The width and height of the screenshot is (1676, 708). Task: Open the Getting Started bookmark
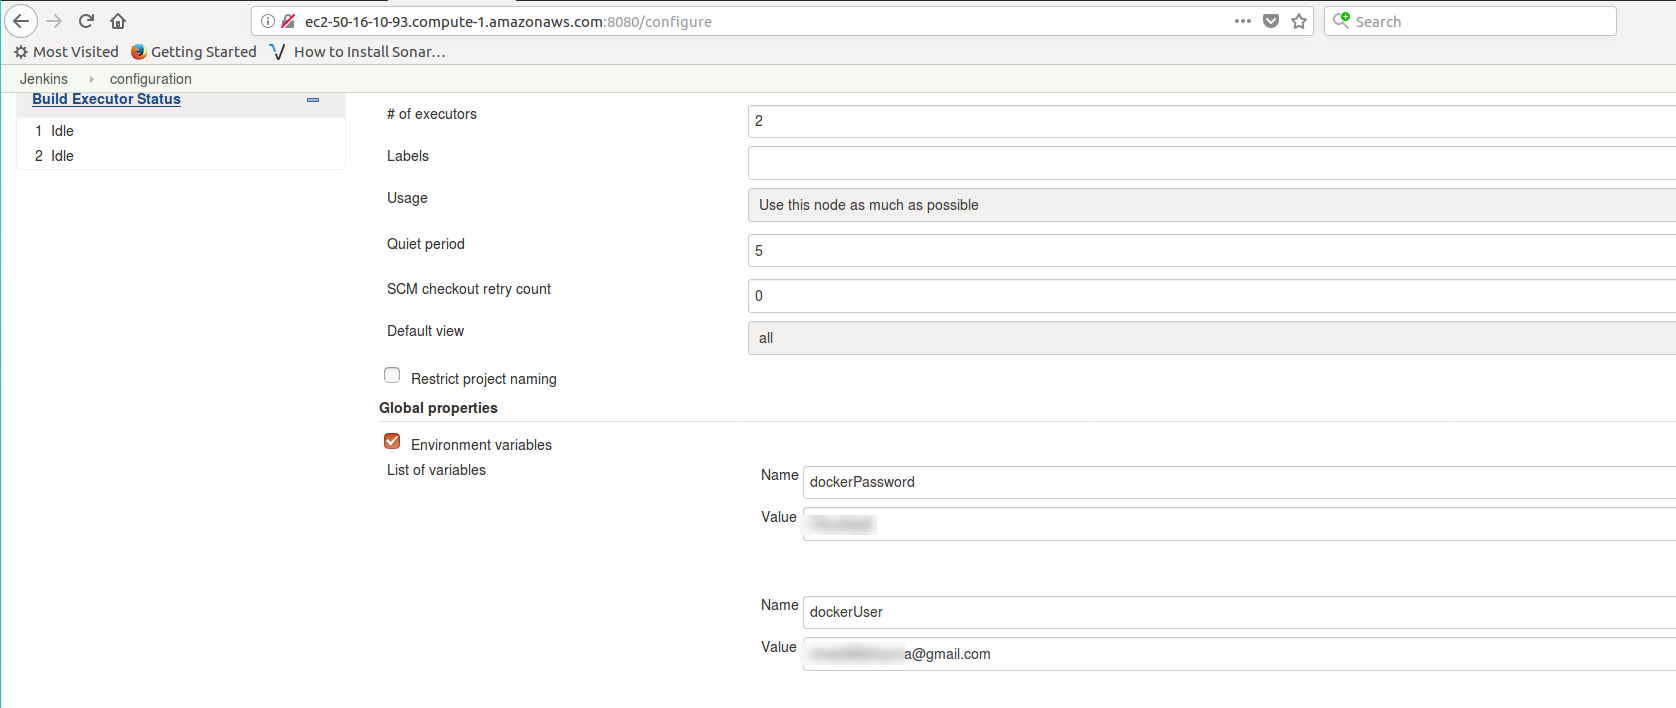[x=194, y=52]
